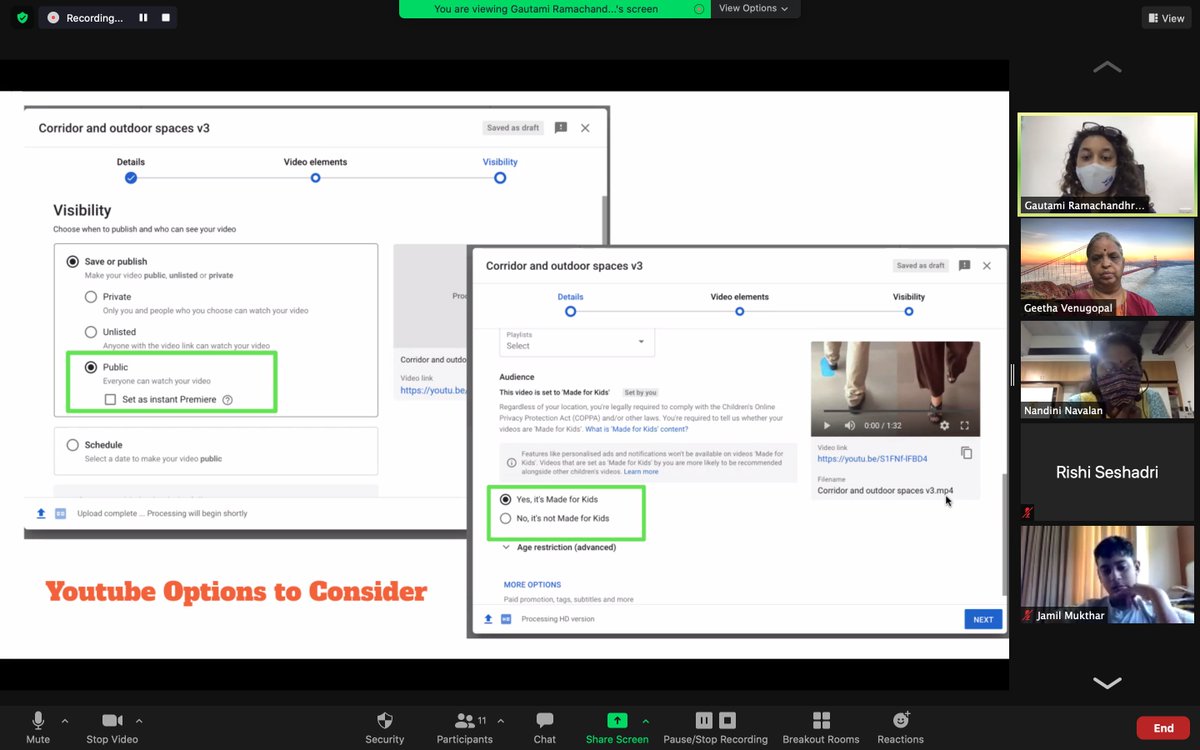Show previous participant videos with up chevron
This screenshot has width=1200, height=750.
point(1107,67)
